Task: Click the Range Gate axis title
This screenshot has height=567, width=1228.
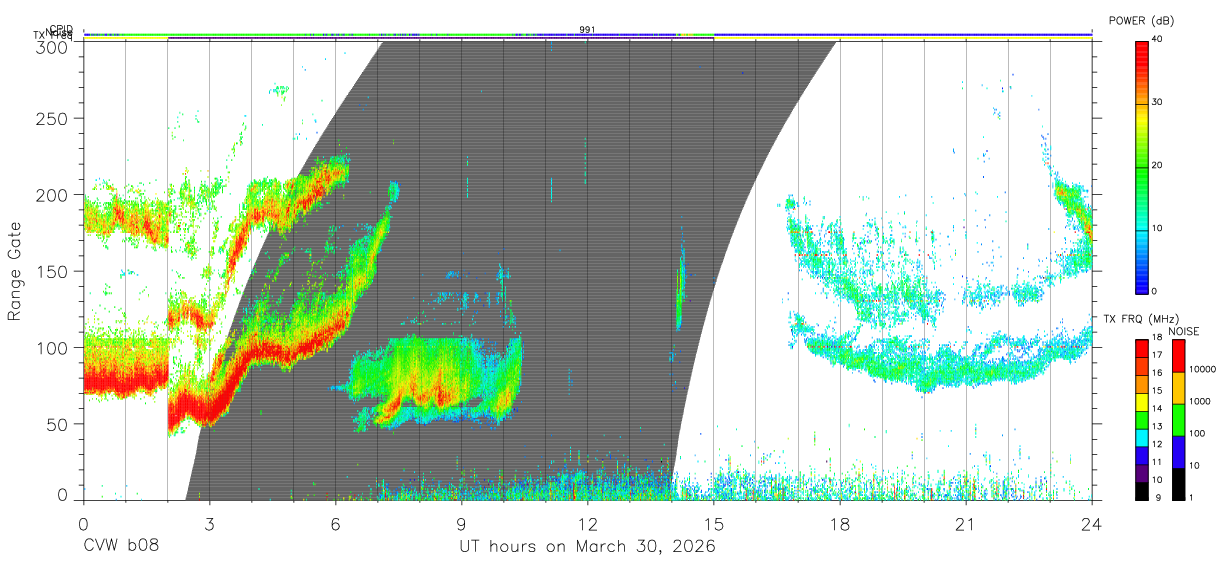Action: (15, 270)
